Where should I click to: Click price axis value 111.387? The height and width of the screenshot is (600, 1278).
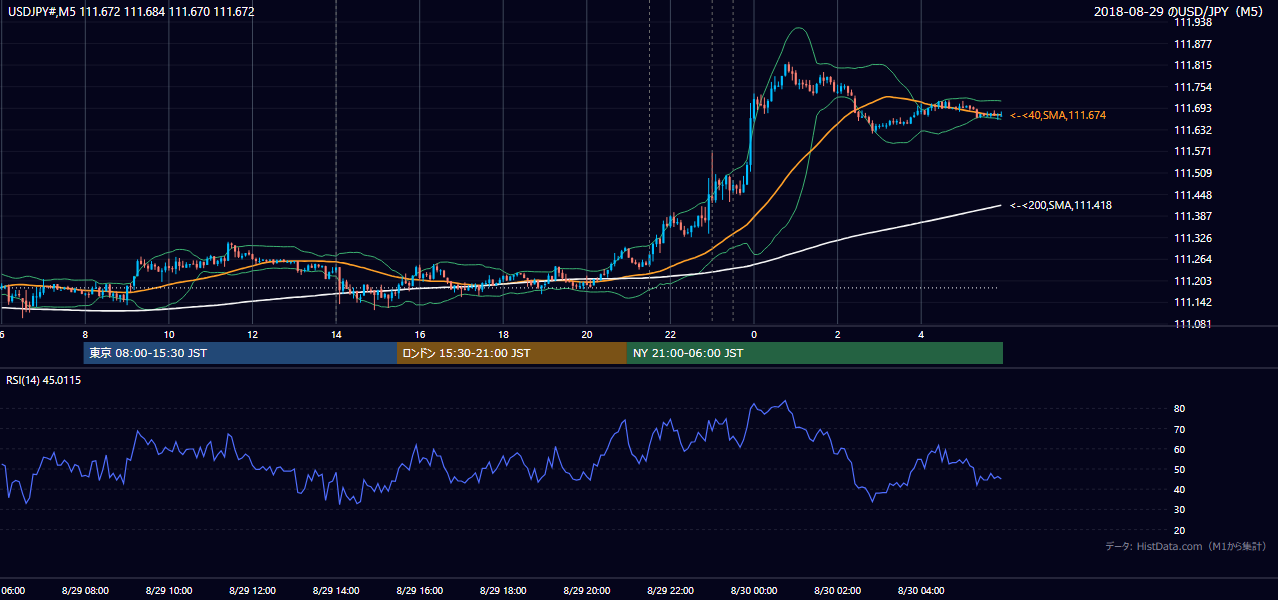1193,217
